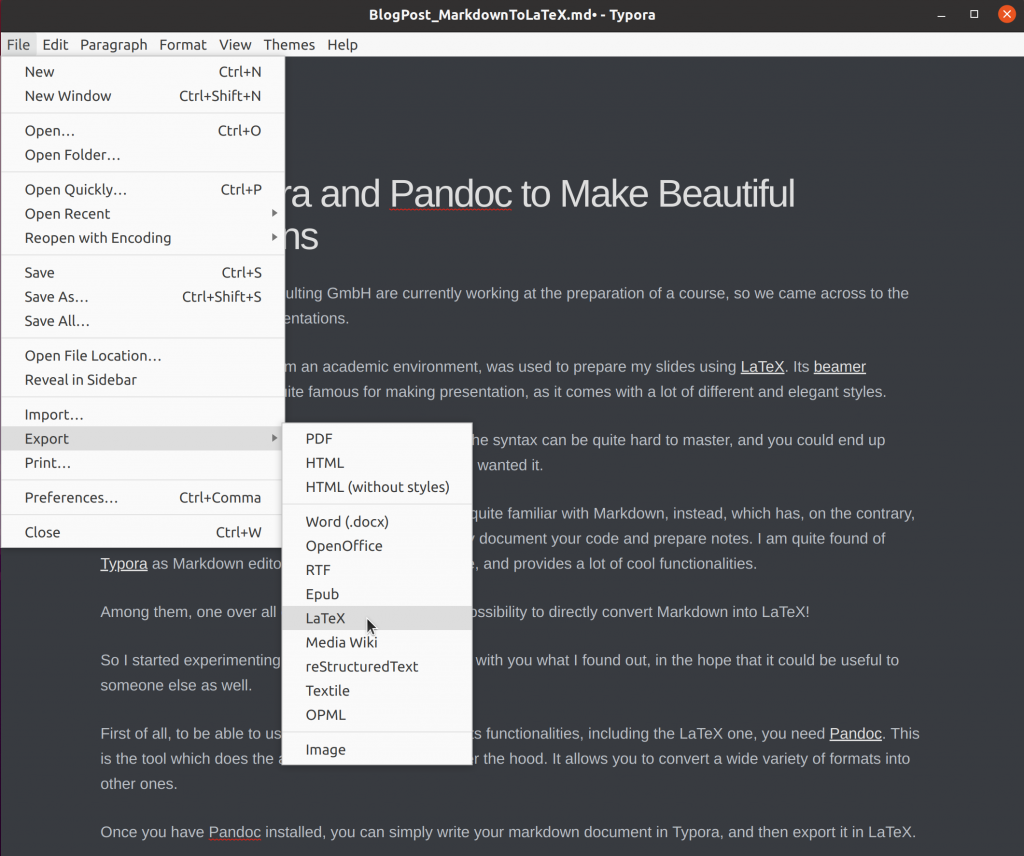Choose Open Folder... menu entry
Viewport: 1024px width, 856px height.
coord(143,155)
